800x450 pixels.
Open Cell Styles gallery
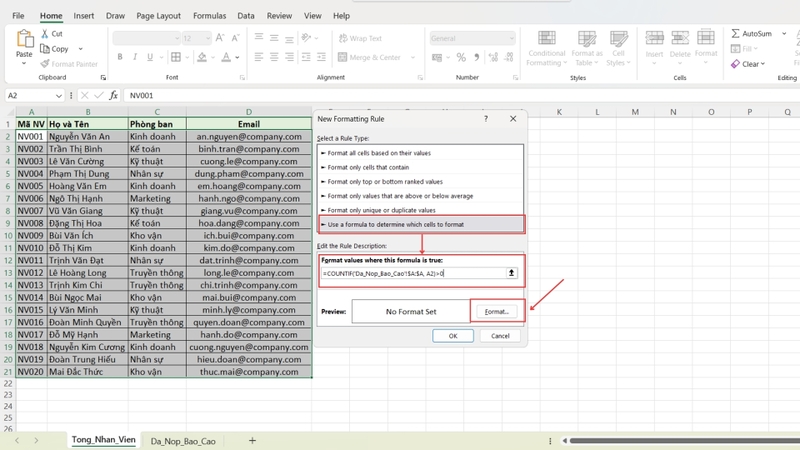tap(618, 48)
